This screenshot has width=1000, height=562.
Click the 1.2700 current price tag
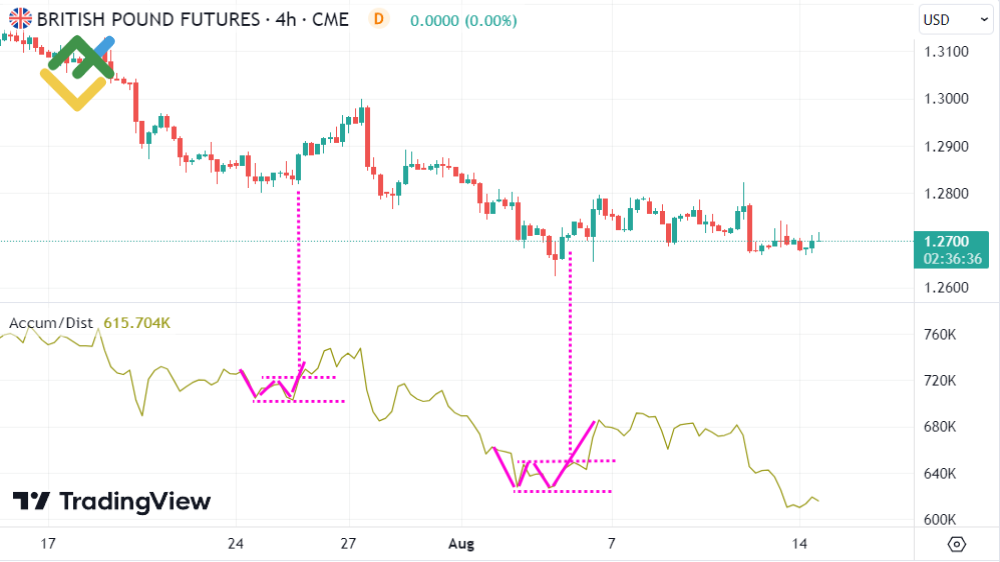click(944, 241)
